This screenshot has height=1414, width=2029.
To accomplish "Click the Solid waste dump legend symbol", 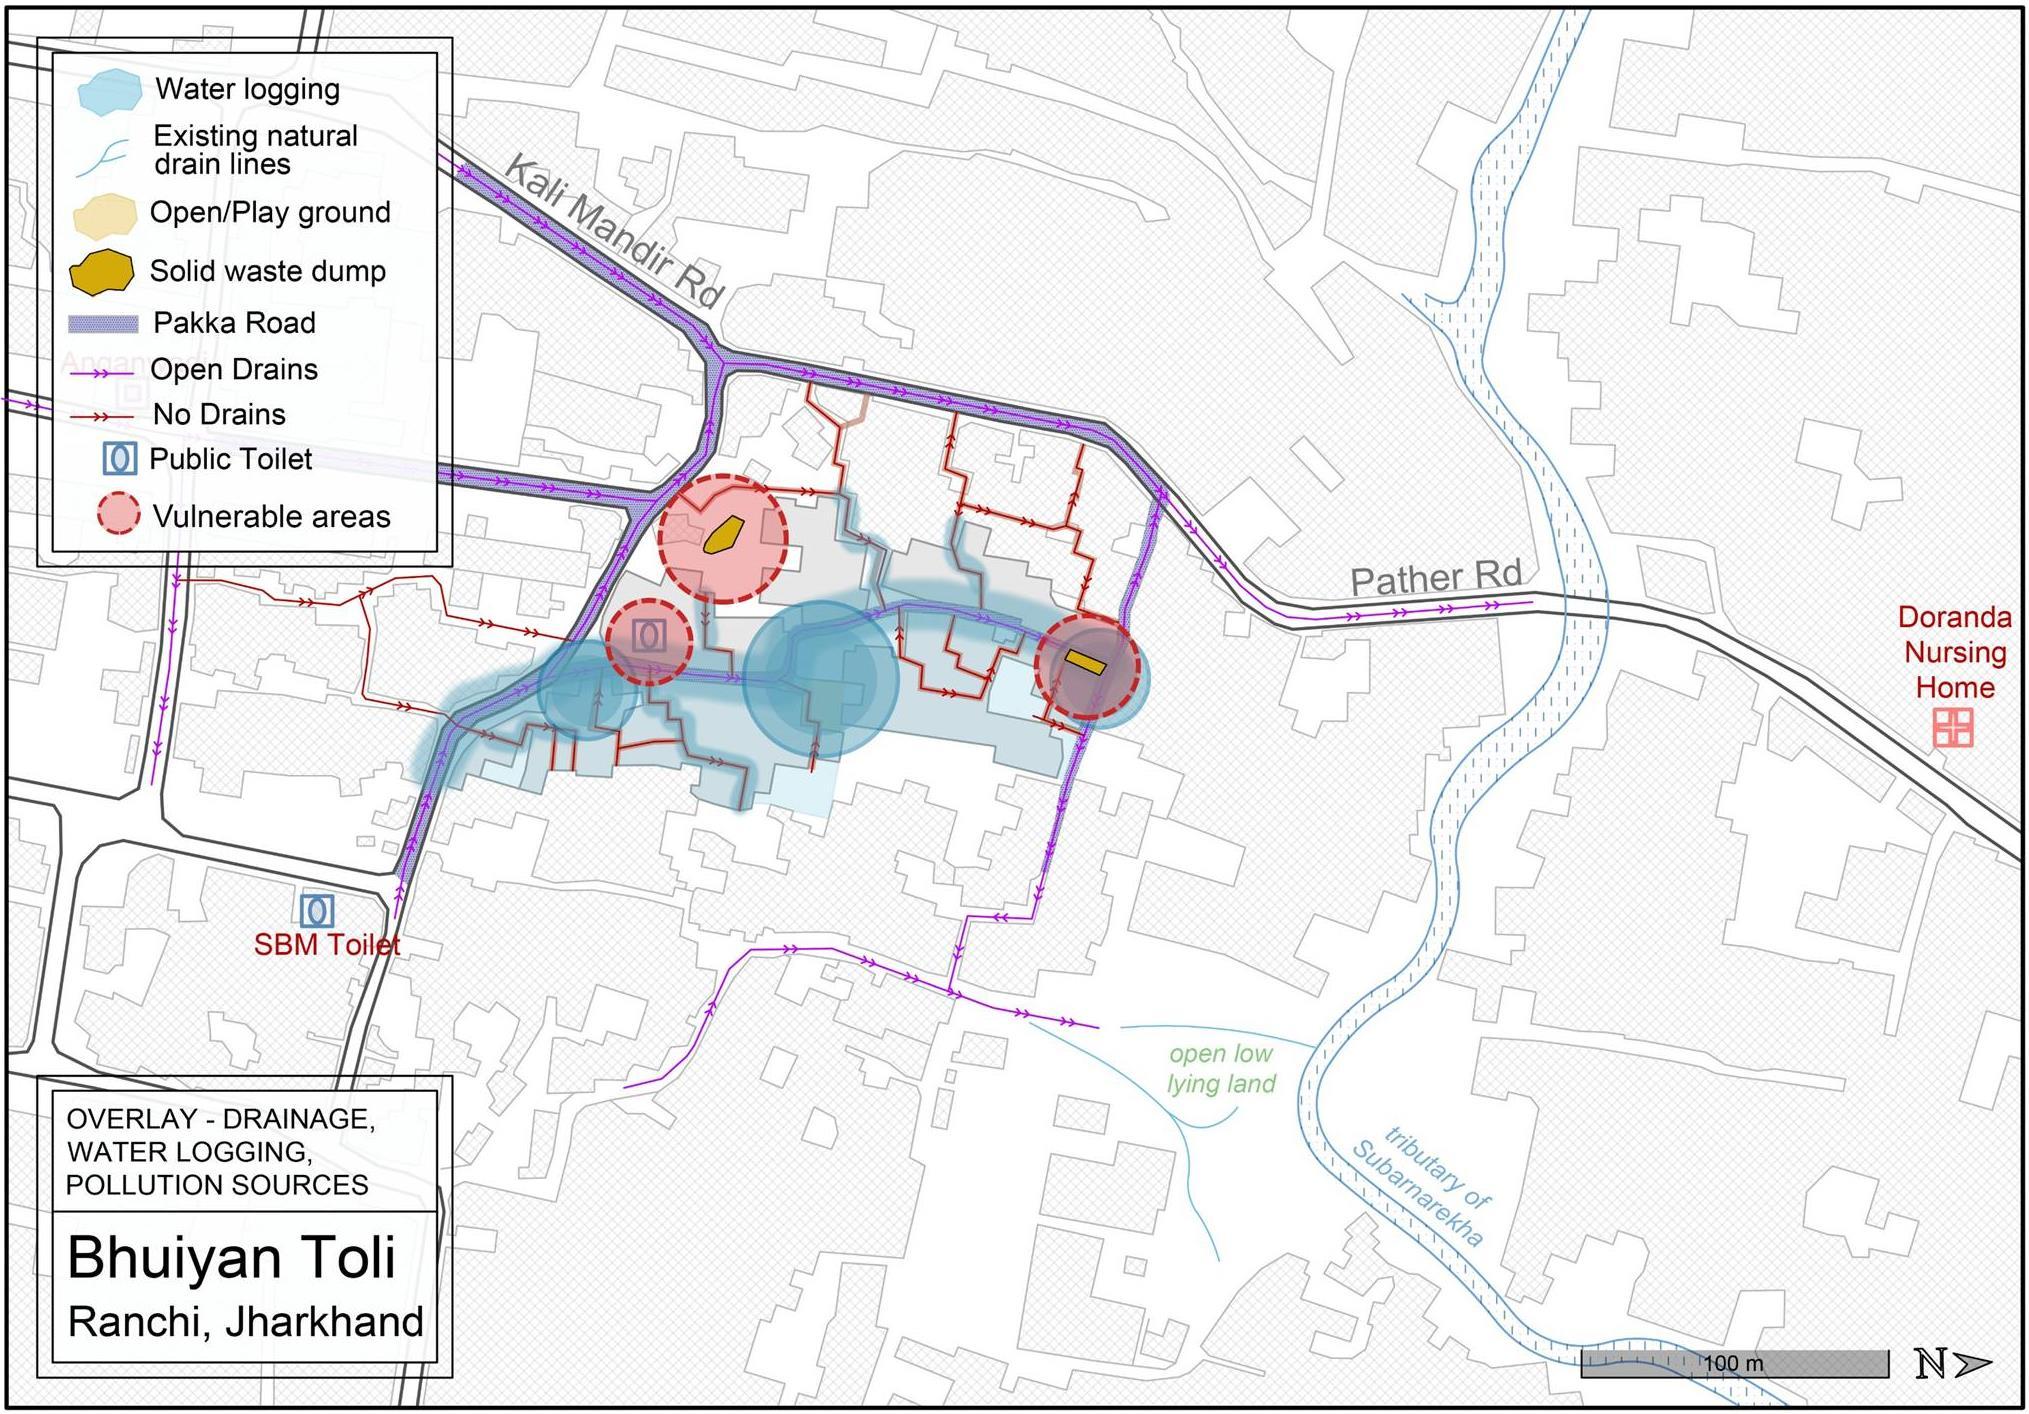I will 102,272.
